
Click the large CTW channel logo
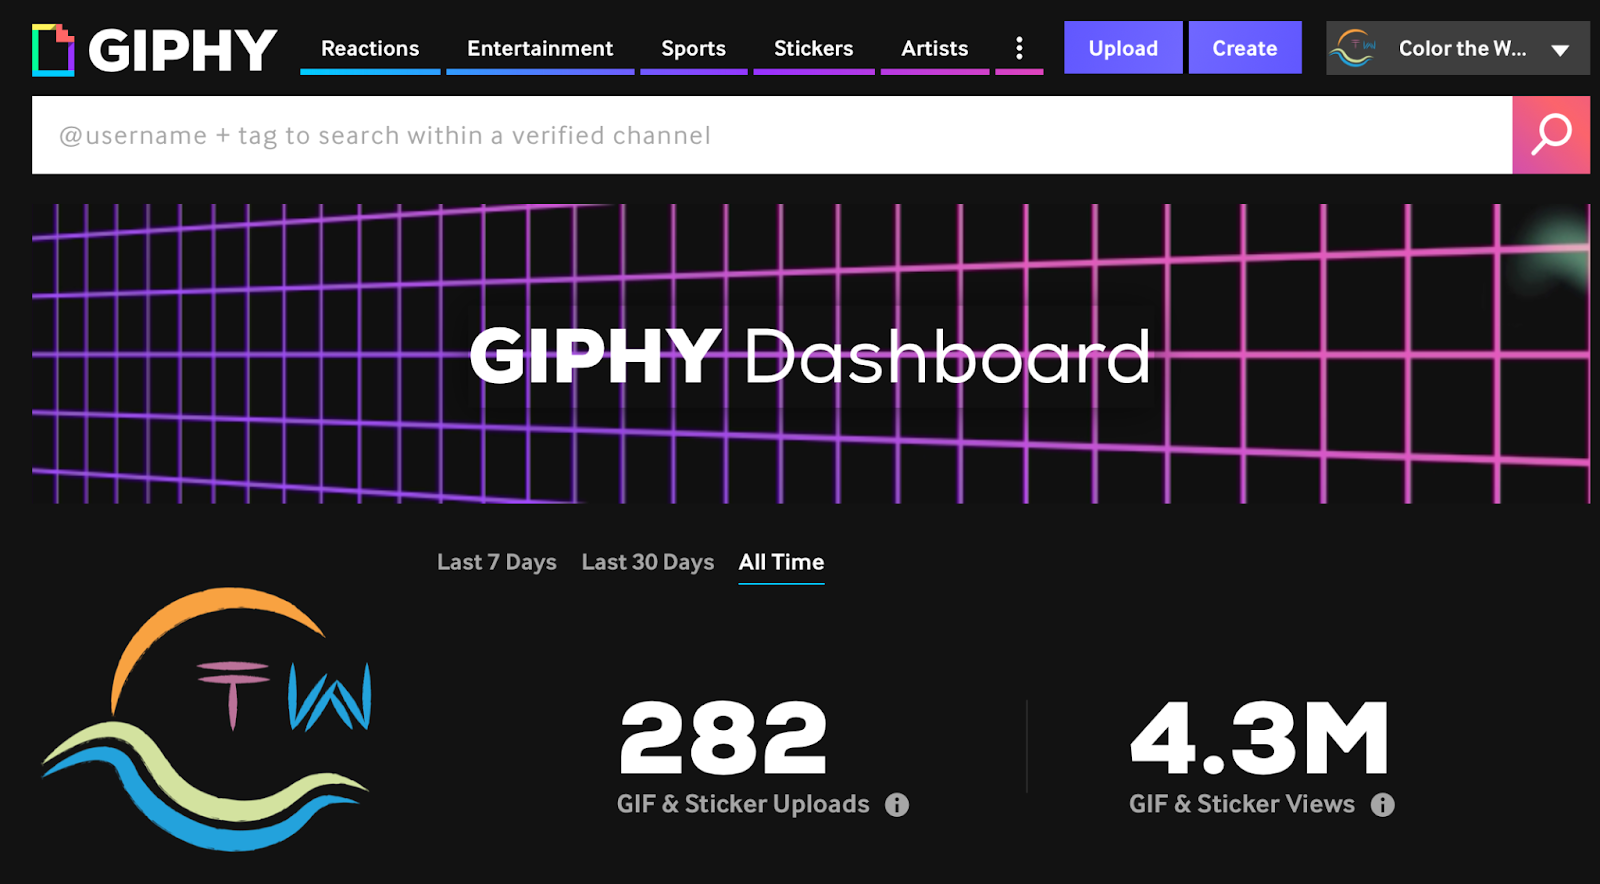[x=206, y=719]
